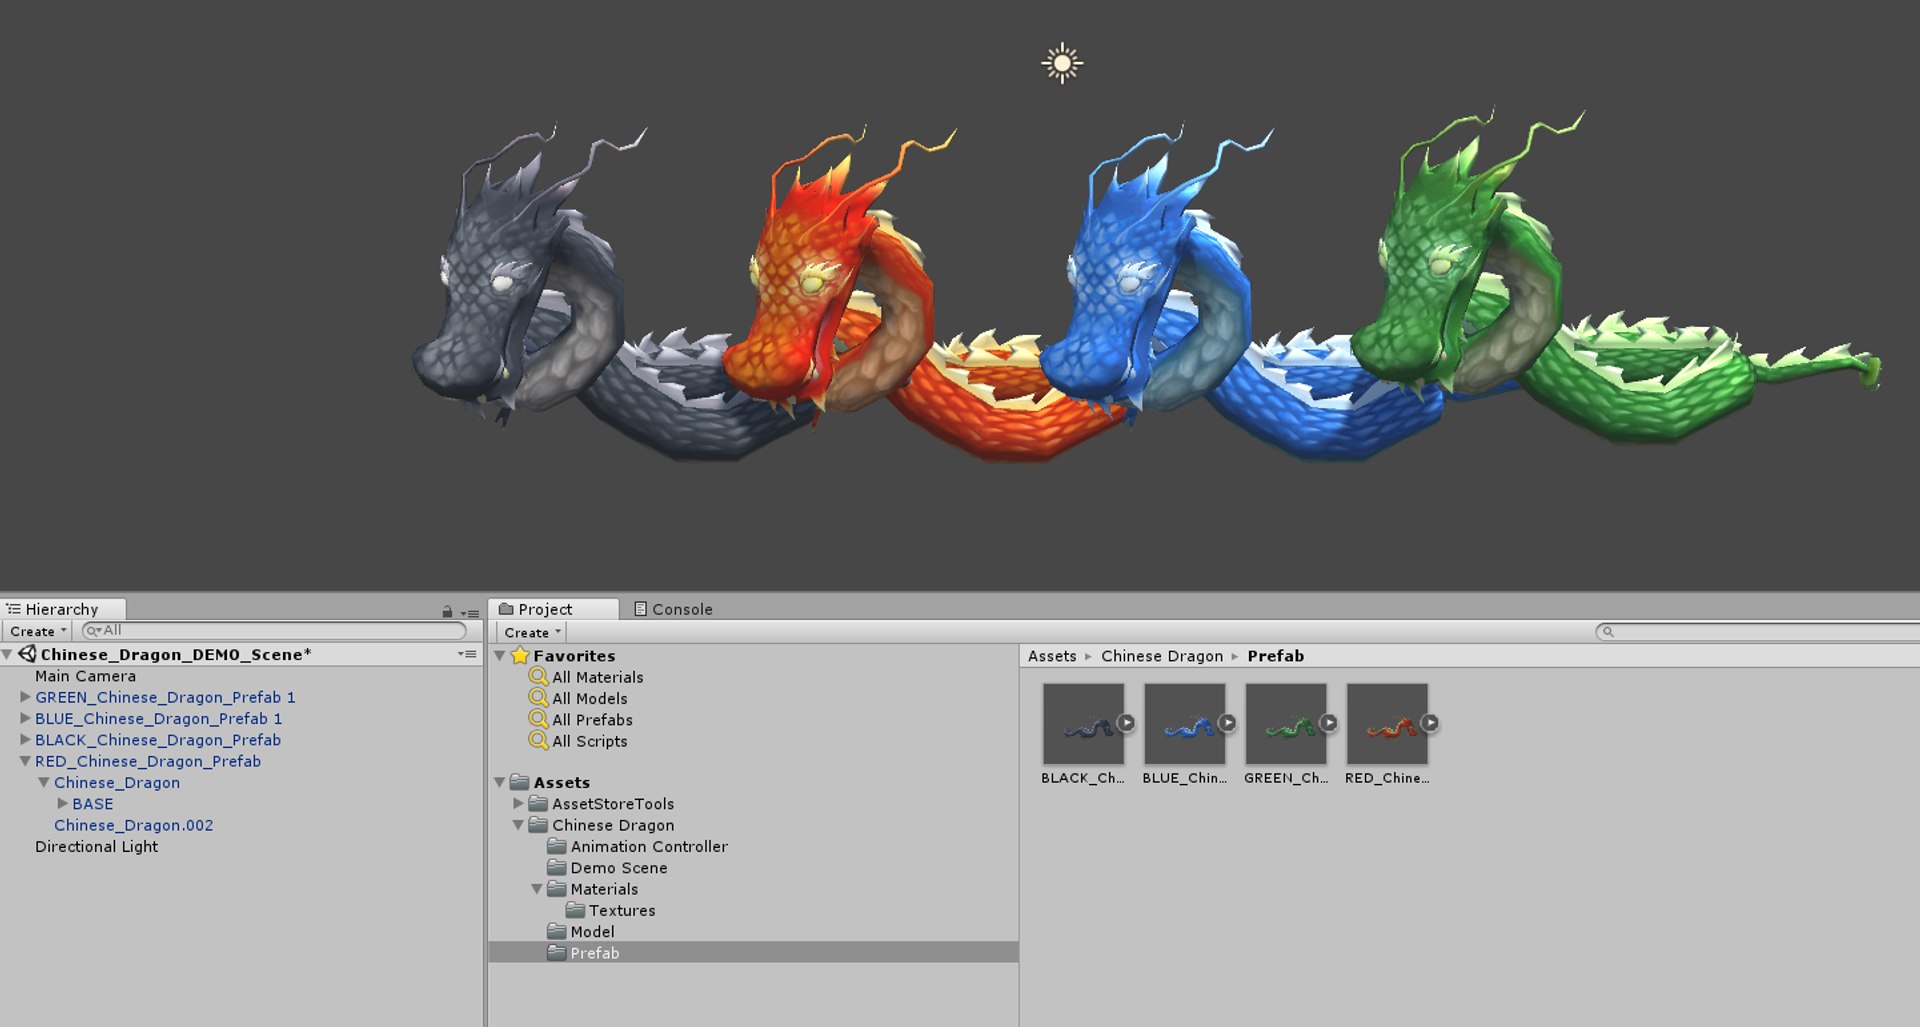Click the Hierarchy search field
Viewport: 1920px width, 1027px height.
(x=274, y=631)
